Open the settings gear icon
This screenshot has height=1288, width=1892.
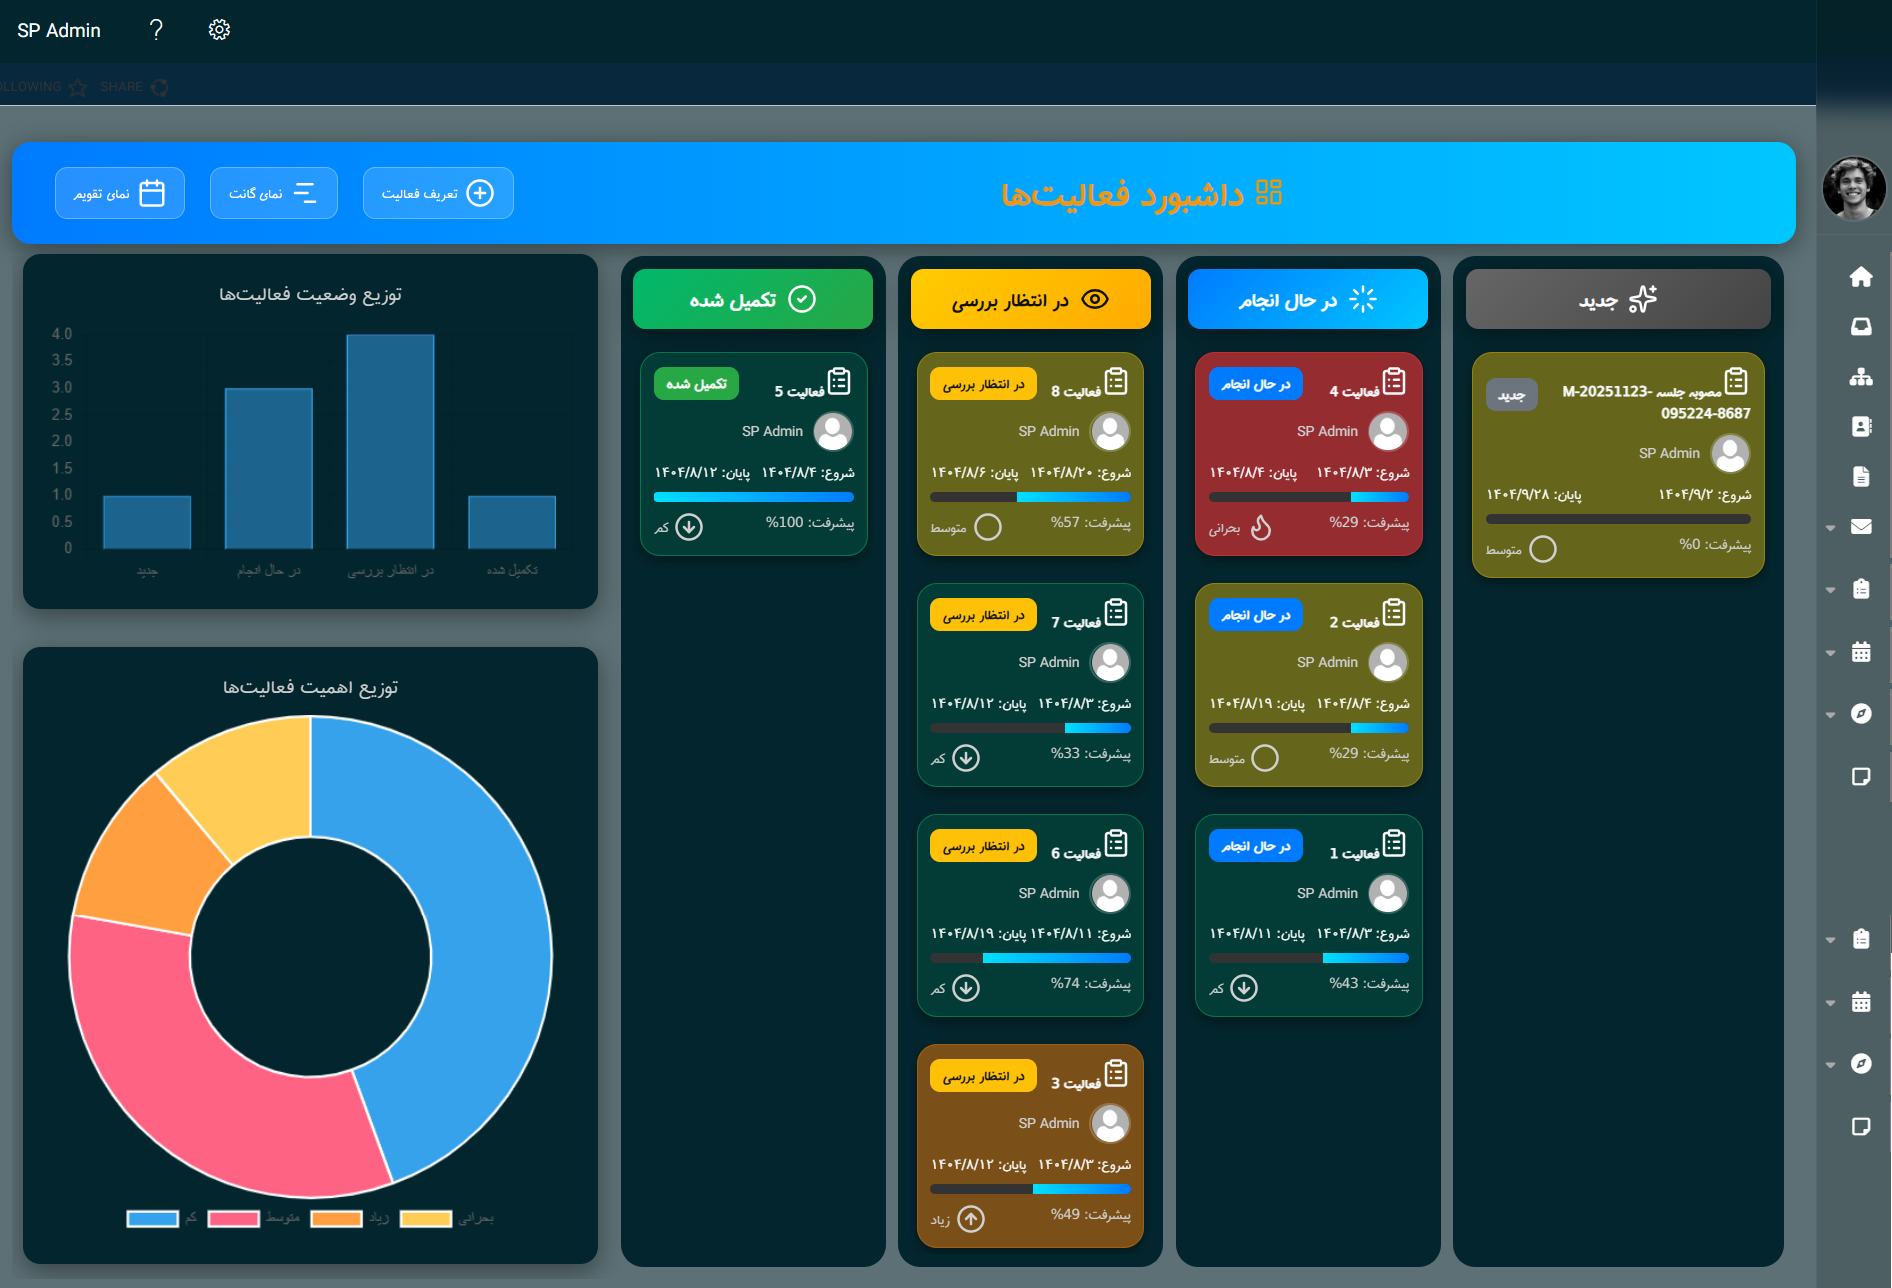tap(219, 30)
